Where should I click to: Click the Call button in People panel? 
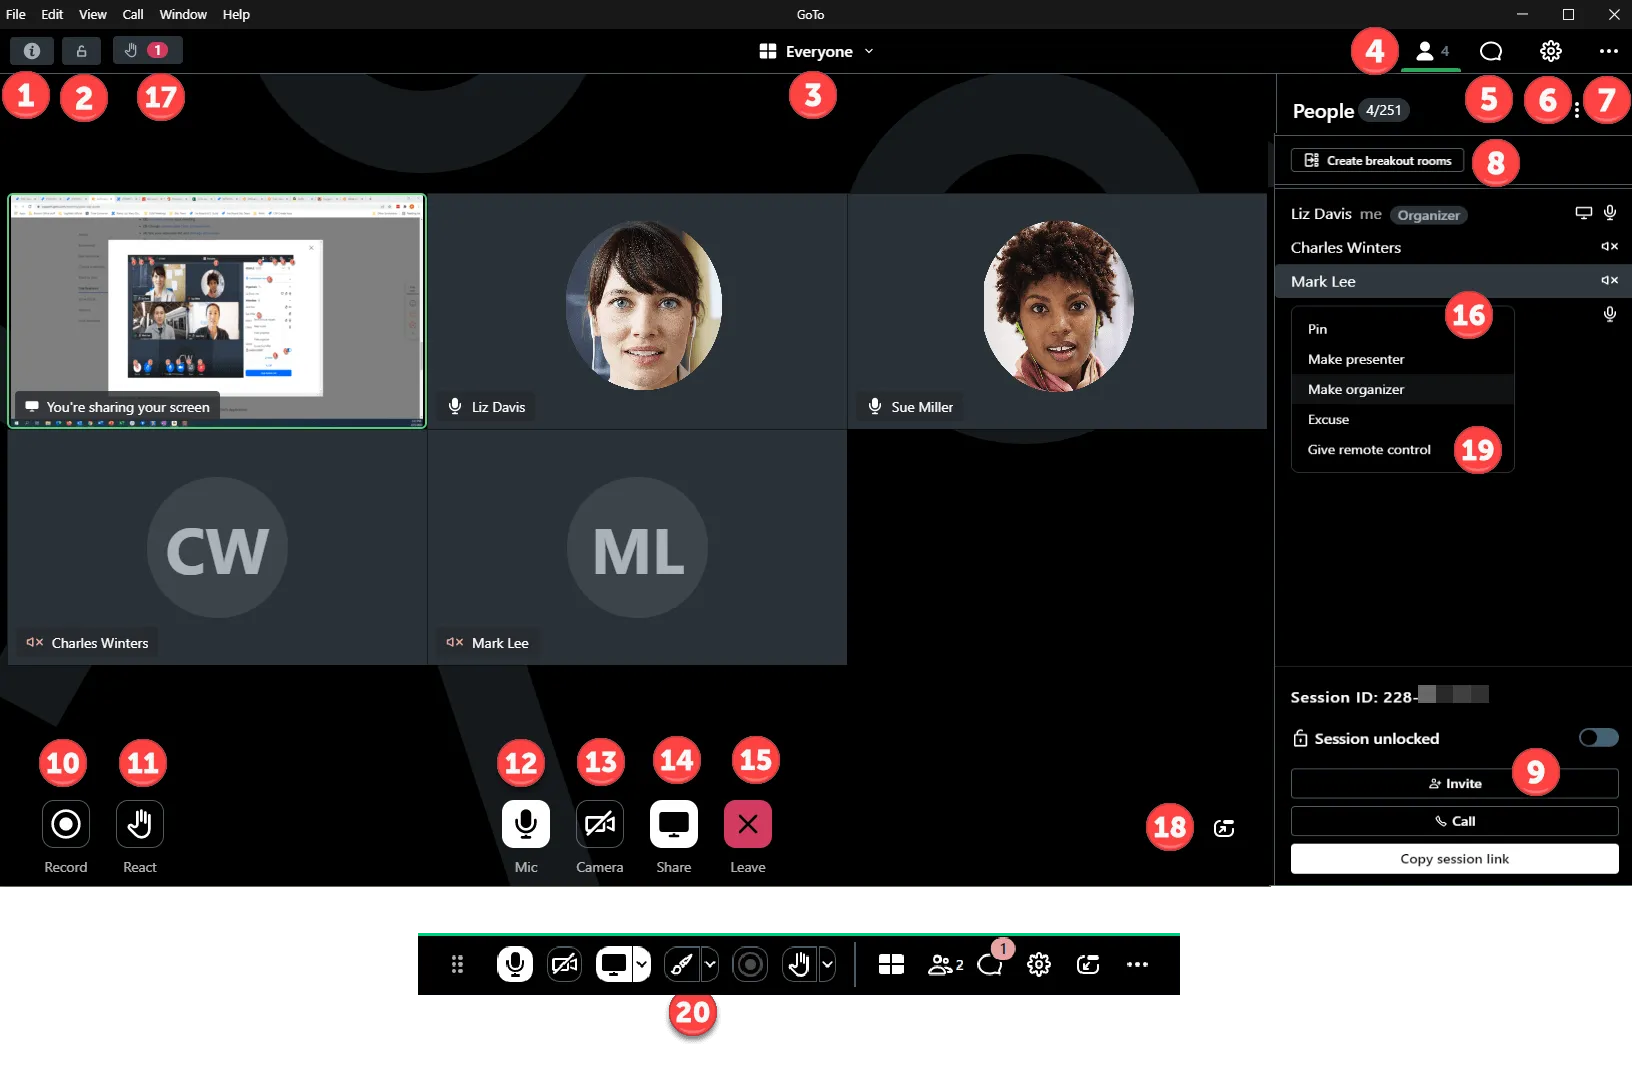(x=1454, y=821)
